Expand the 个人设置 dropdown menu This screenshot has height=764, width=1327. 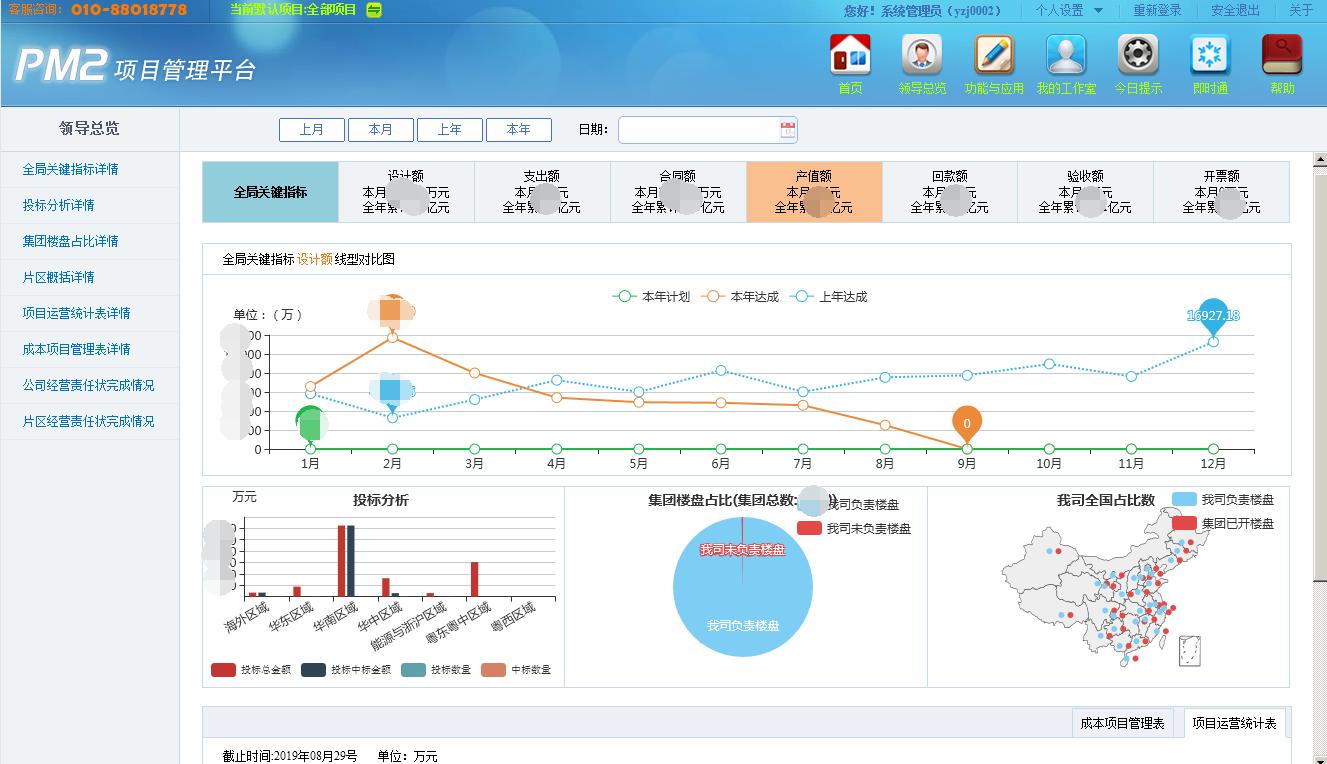pos(1069,10)
